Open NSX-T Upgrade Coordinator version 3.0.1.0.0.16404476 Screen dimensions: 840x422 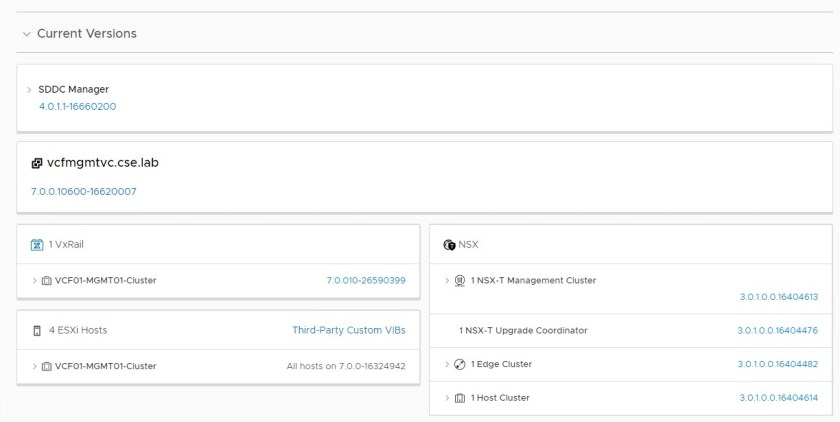click(777, 330)
